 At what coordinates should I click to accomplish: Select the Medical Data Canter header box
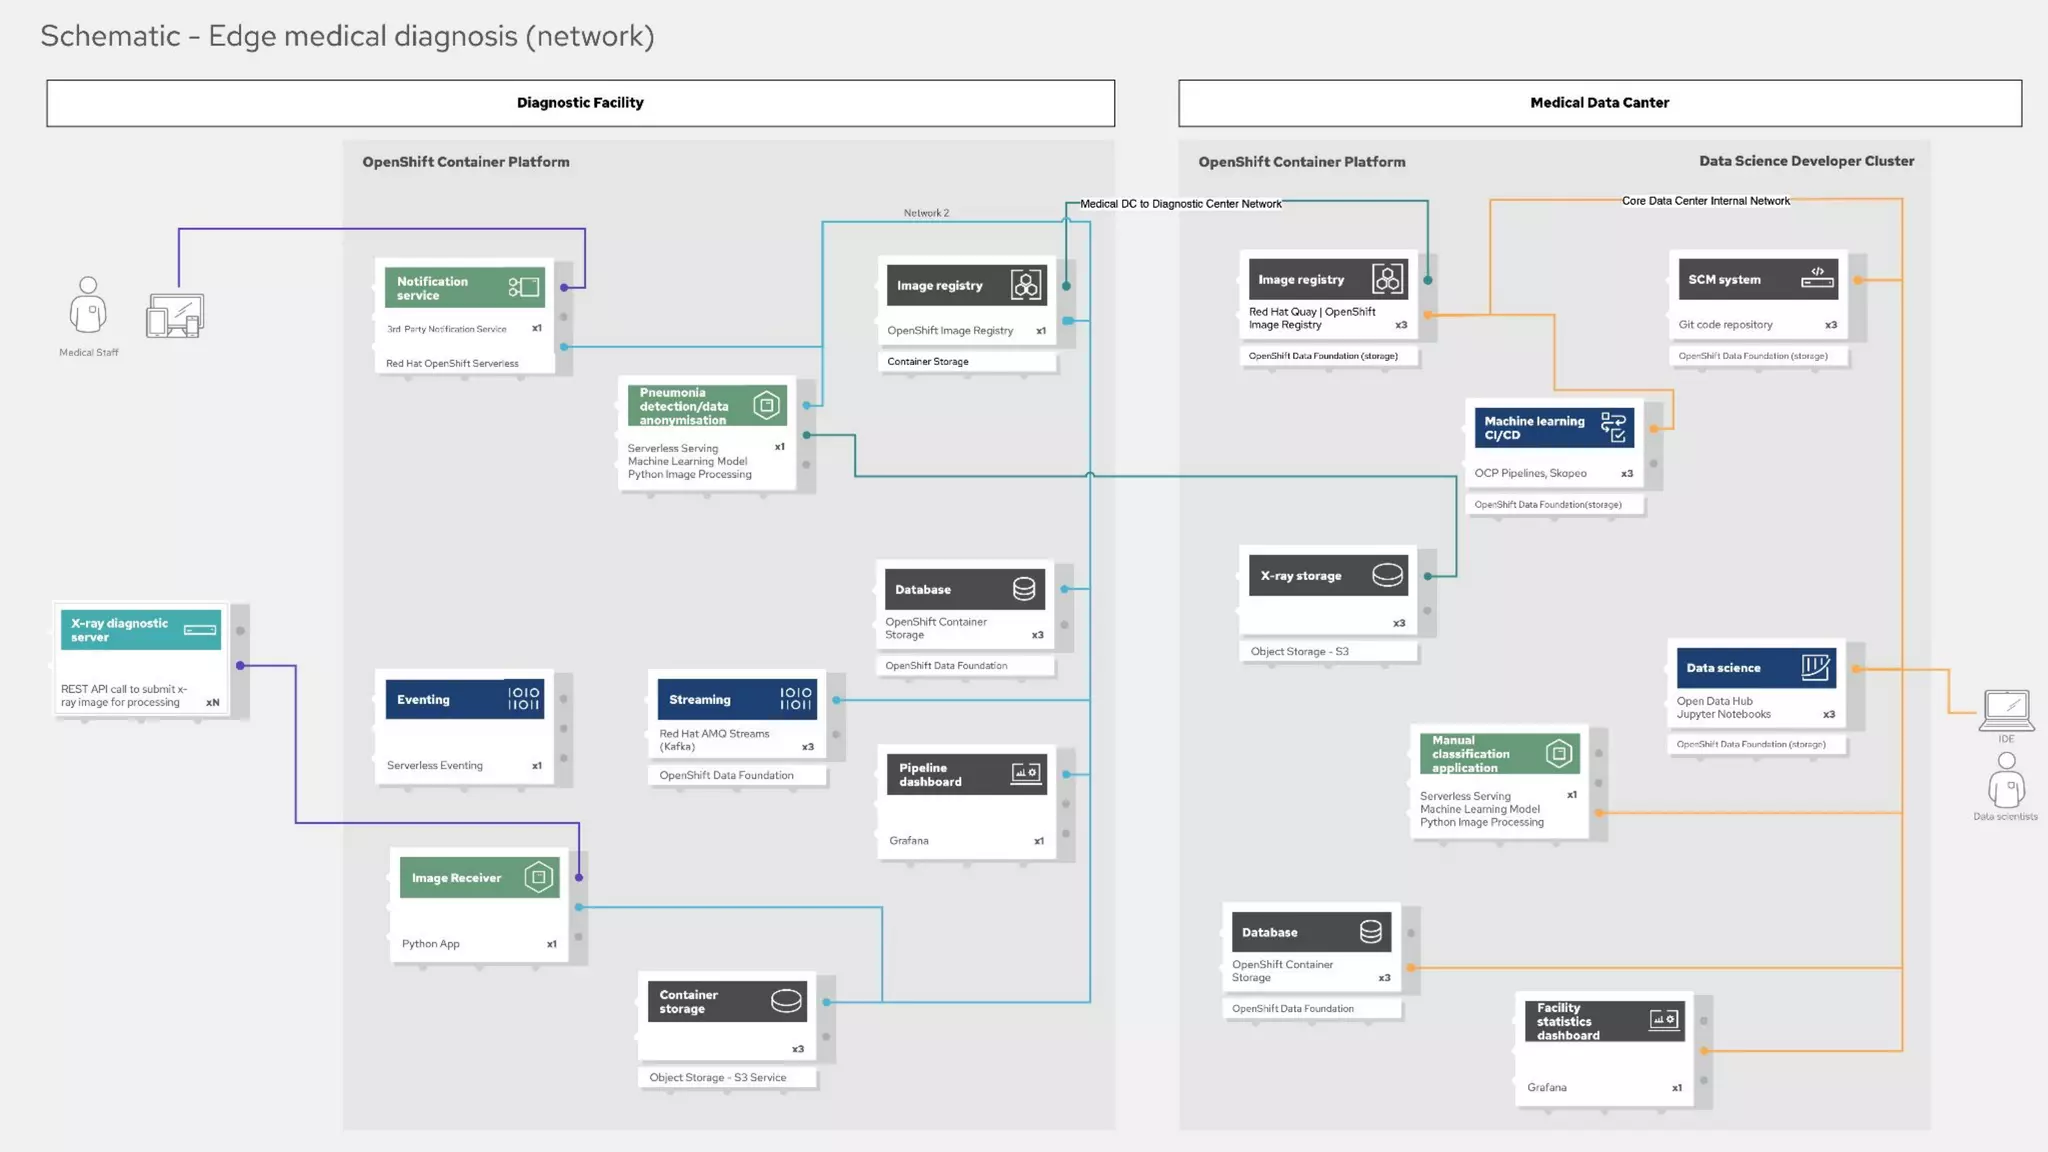(x=1599, y=103)
